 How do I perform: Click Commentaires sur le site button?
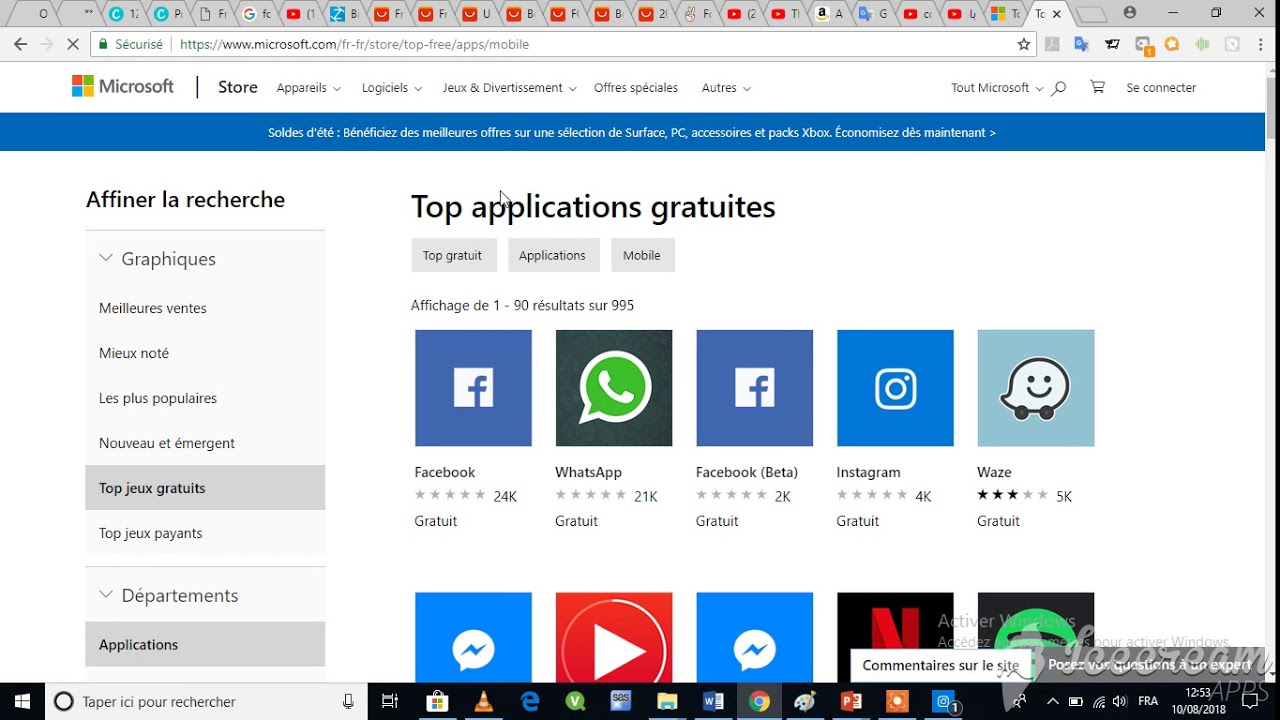point(941,665)
